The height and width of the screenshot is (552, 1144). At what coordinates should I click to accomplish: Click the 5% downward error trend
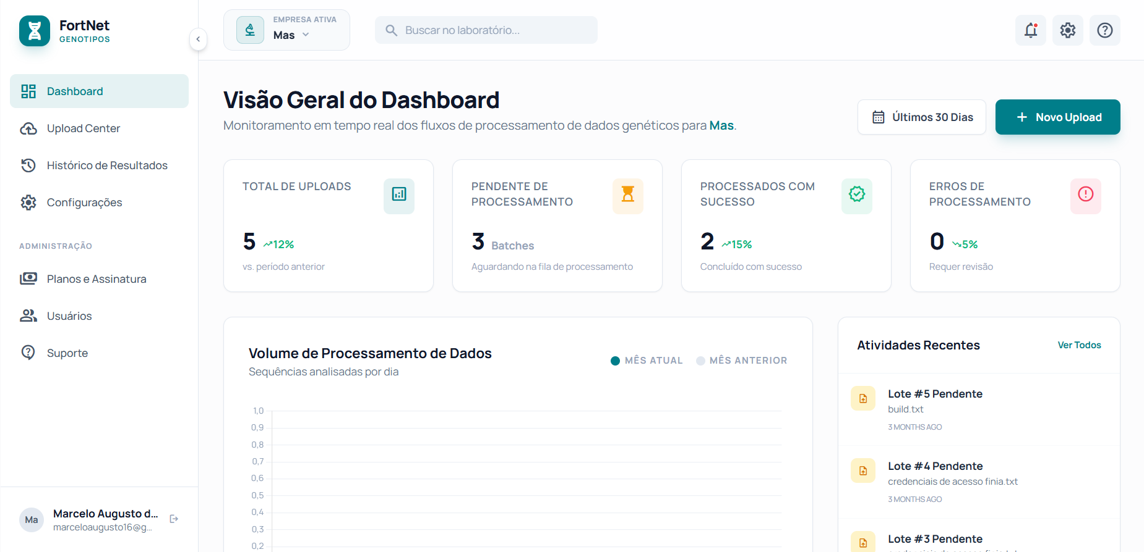tap(965, 244)
